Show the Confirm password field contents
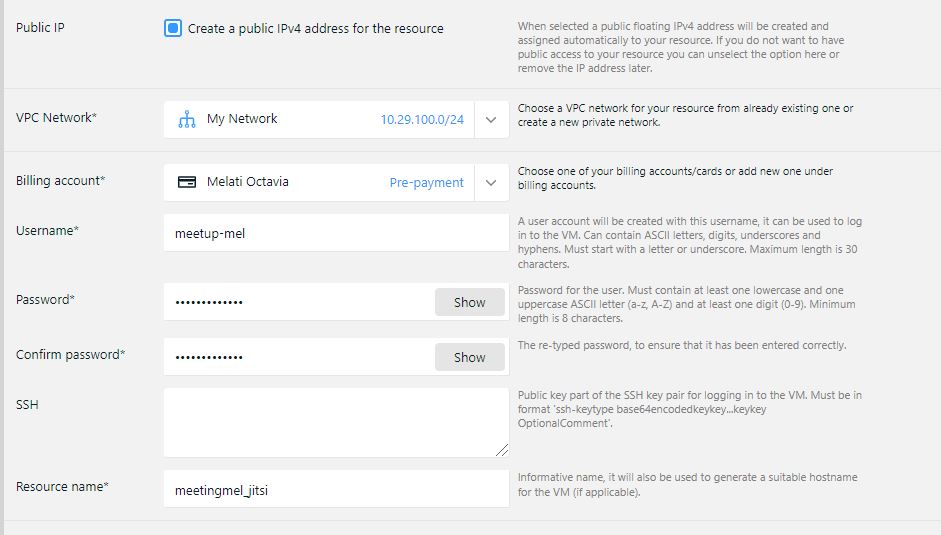The width and height of the screenshot is (941, 535). [x=469, y=357]
